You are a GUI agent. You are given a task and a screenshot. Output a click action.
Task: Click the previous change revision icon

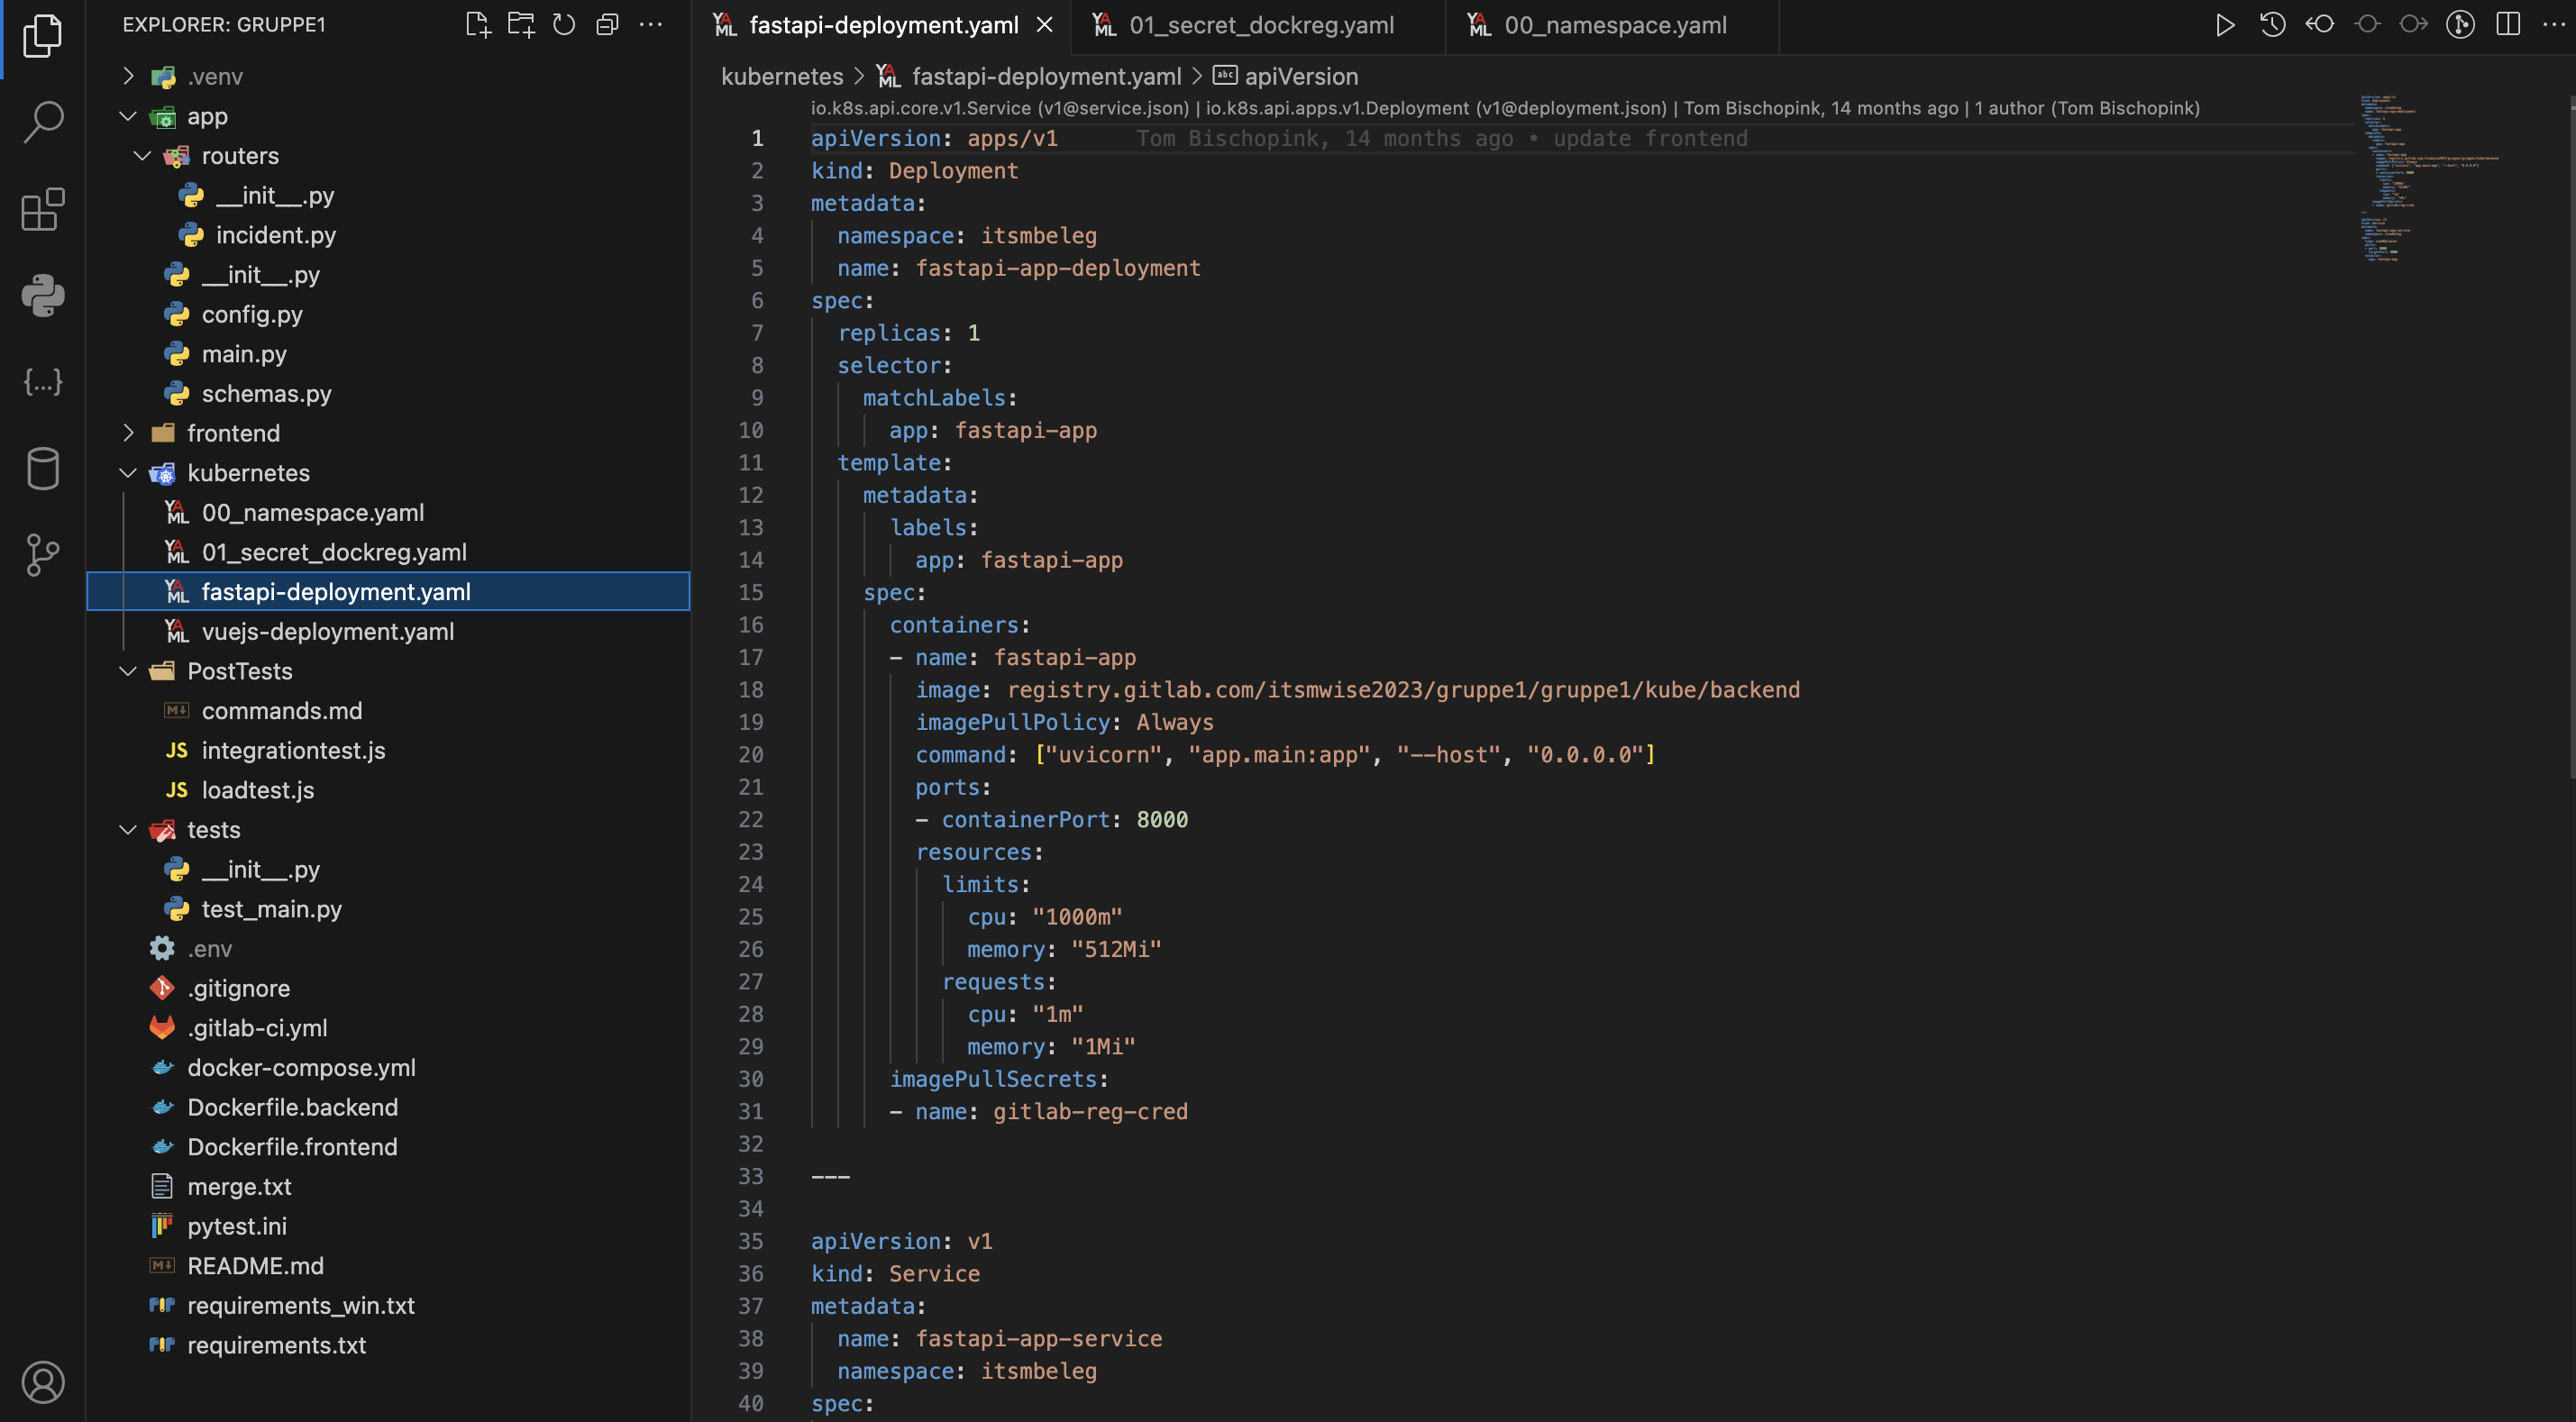click(x=2319, y=25)
